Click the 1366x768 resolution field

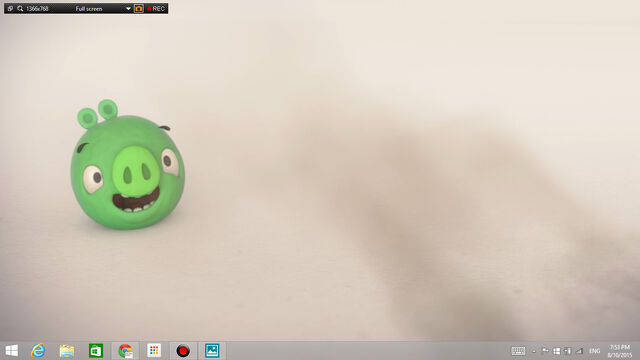tap(37, 9)
